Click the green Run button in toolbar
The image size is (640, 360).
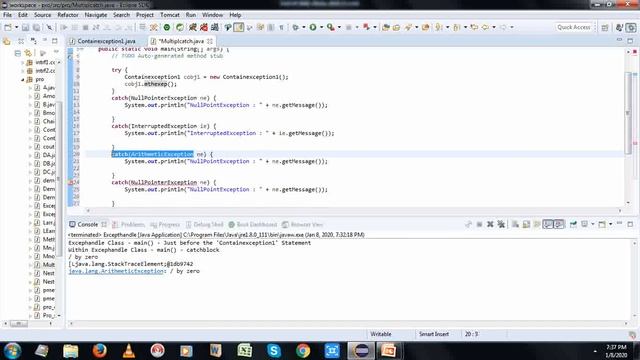point(313,27)
